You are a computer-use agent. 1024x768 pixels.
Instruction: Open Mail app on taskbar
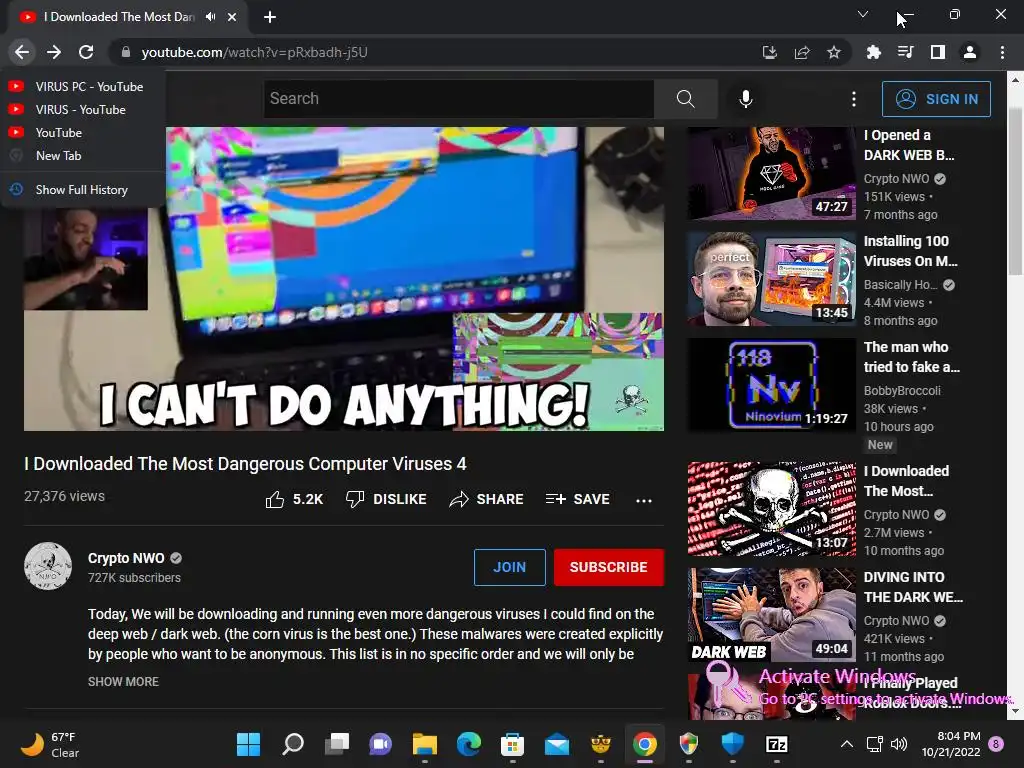(556, 744)
